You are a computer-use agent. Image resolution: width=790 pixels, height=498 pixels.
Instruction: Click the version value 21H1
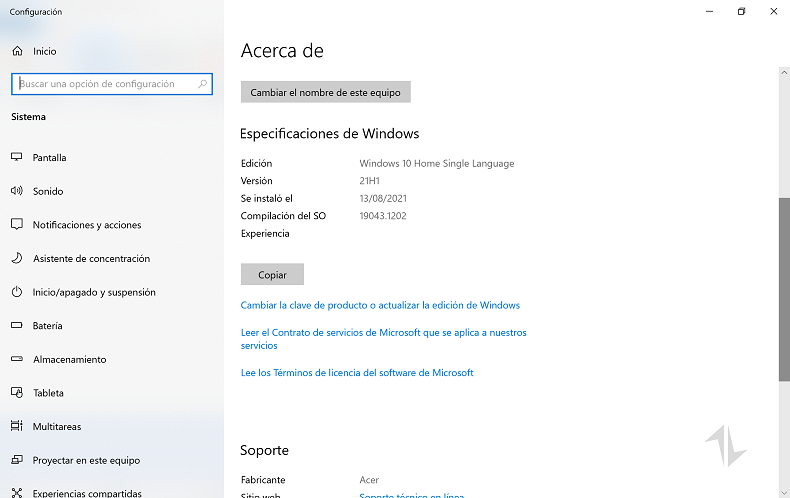(x=369, y=180)
